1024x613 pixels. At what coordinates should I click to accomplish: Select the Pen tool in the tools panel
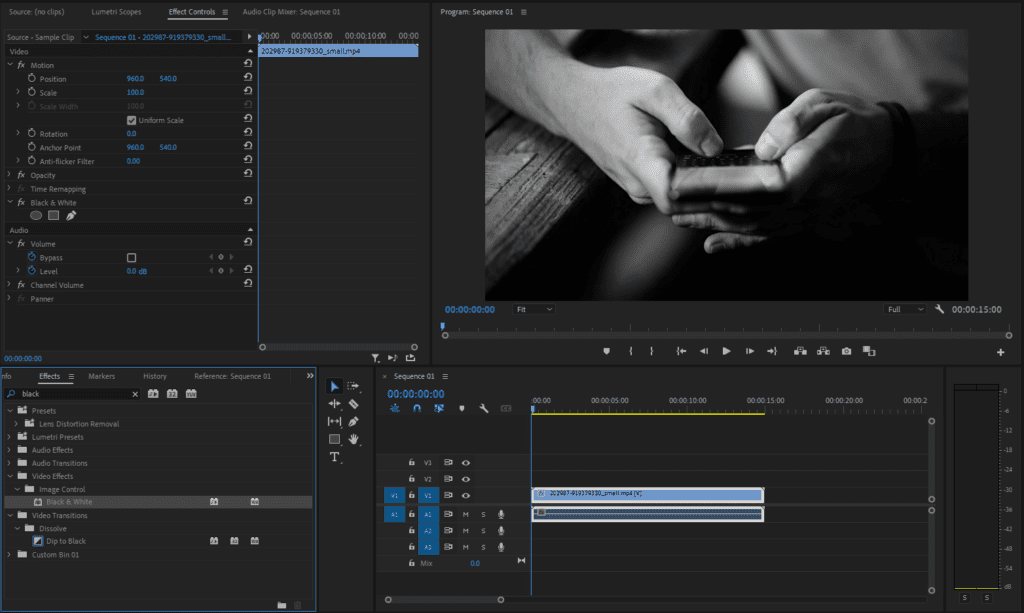pos(353,422)
